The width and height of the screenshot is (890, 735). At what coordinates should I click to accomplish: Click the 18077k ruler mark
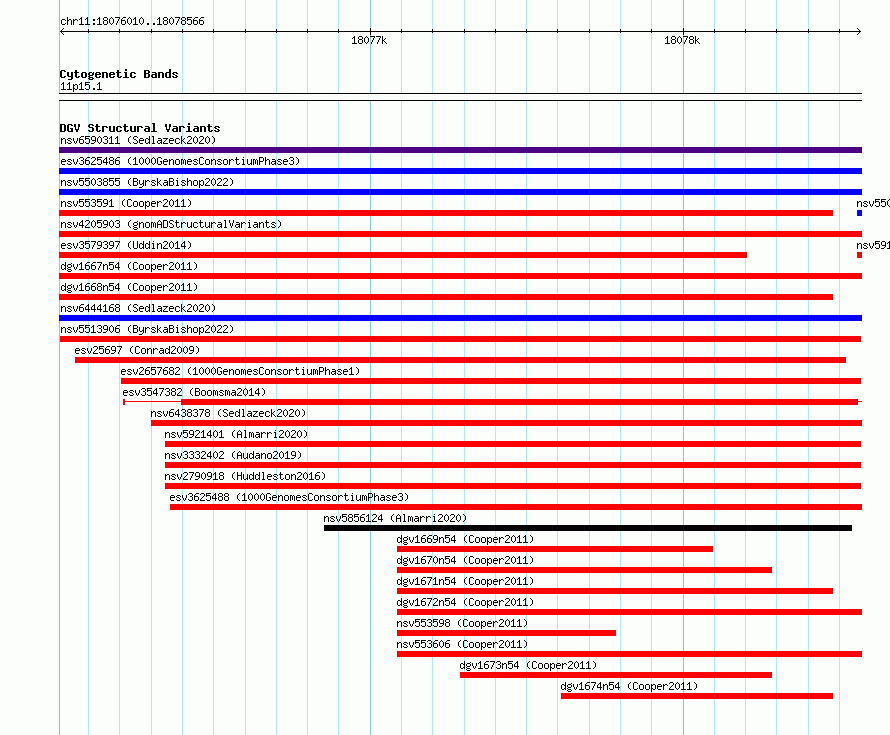[x=369, y=40]
